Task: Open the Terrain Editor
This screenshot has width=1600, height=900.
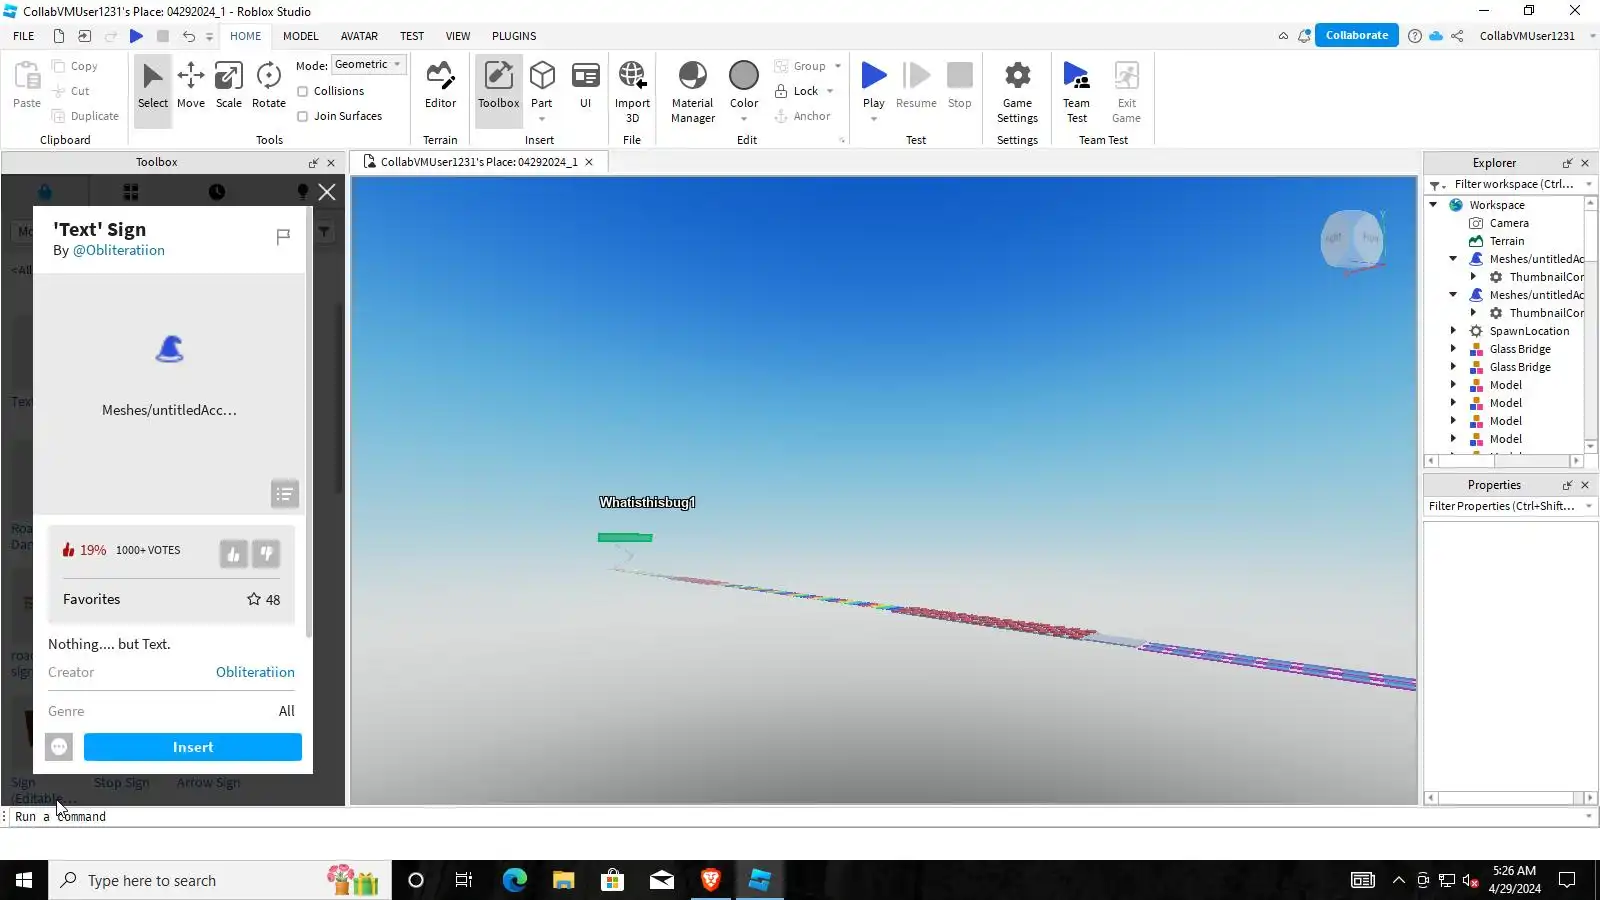Action: (x=440, y=86)
